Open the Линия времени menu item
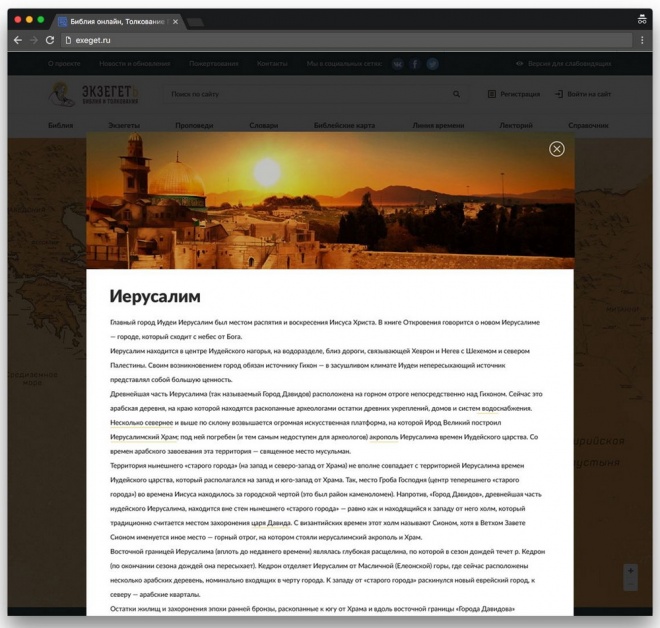This screenshot has width=660, height=628. [x=438, y=125]
